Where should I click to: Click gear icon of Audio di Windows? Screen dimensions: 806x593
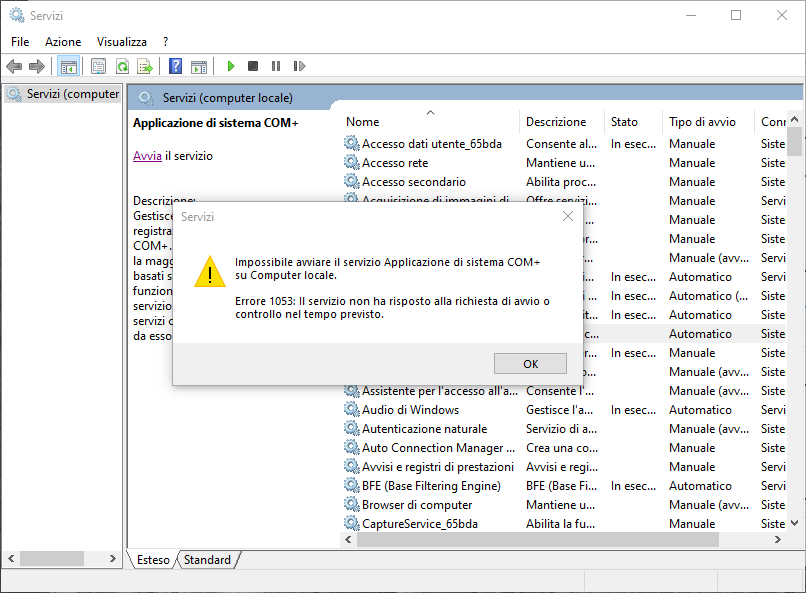(352, 410)
